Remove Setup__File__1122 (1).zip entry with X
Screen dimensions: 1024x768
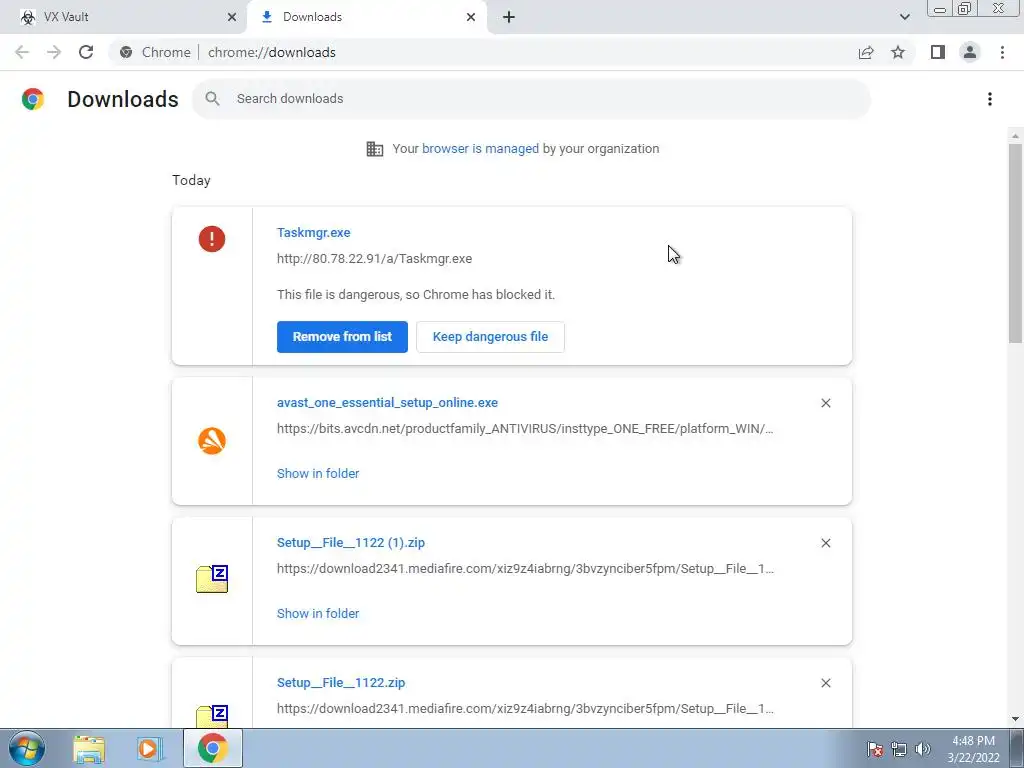pos(825,543)
